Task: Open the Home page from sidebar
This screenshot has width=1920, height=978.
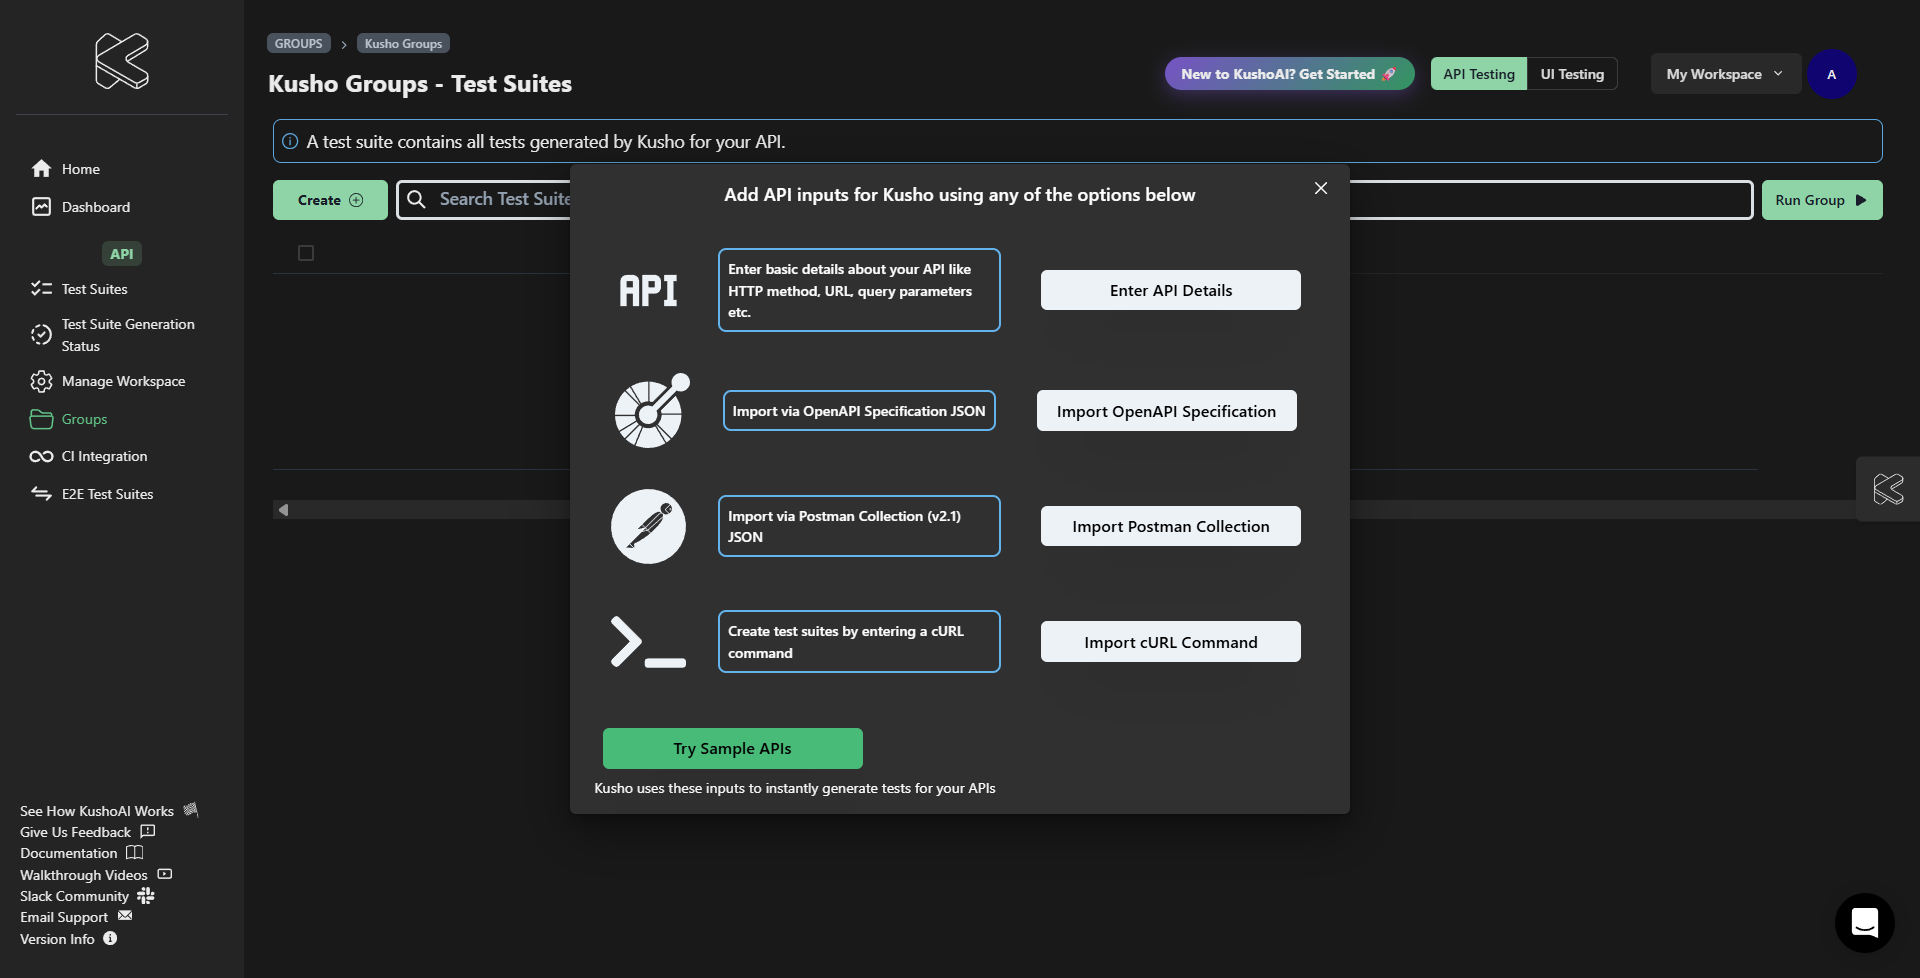Action: [80, 169]
